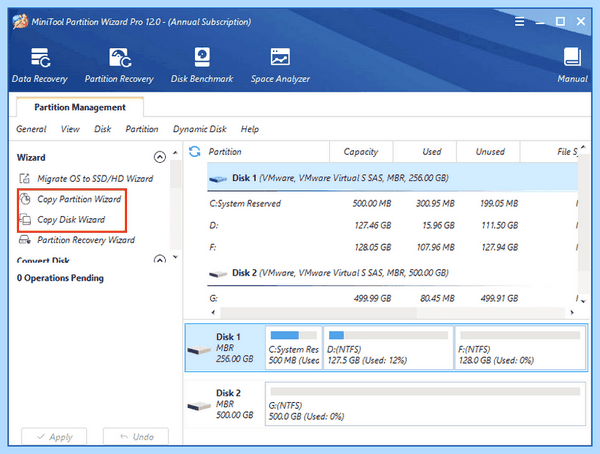Viewport: 600px width, 454px height.
Task: Open Data Recovery tool
Action: tap(40, 65)
